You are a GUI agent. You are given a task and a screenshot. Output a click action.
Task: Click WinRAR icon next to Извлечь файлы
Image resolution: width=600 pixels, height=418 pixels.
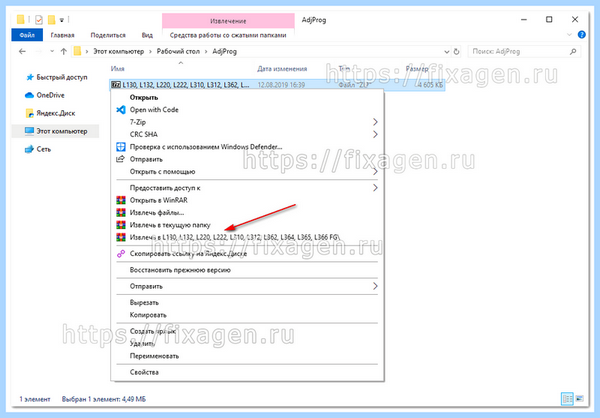[121, 212]
